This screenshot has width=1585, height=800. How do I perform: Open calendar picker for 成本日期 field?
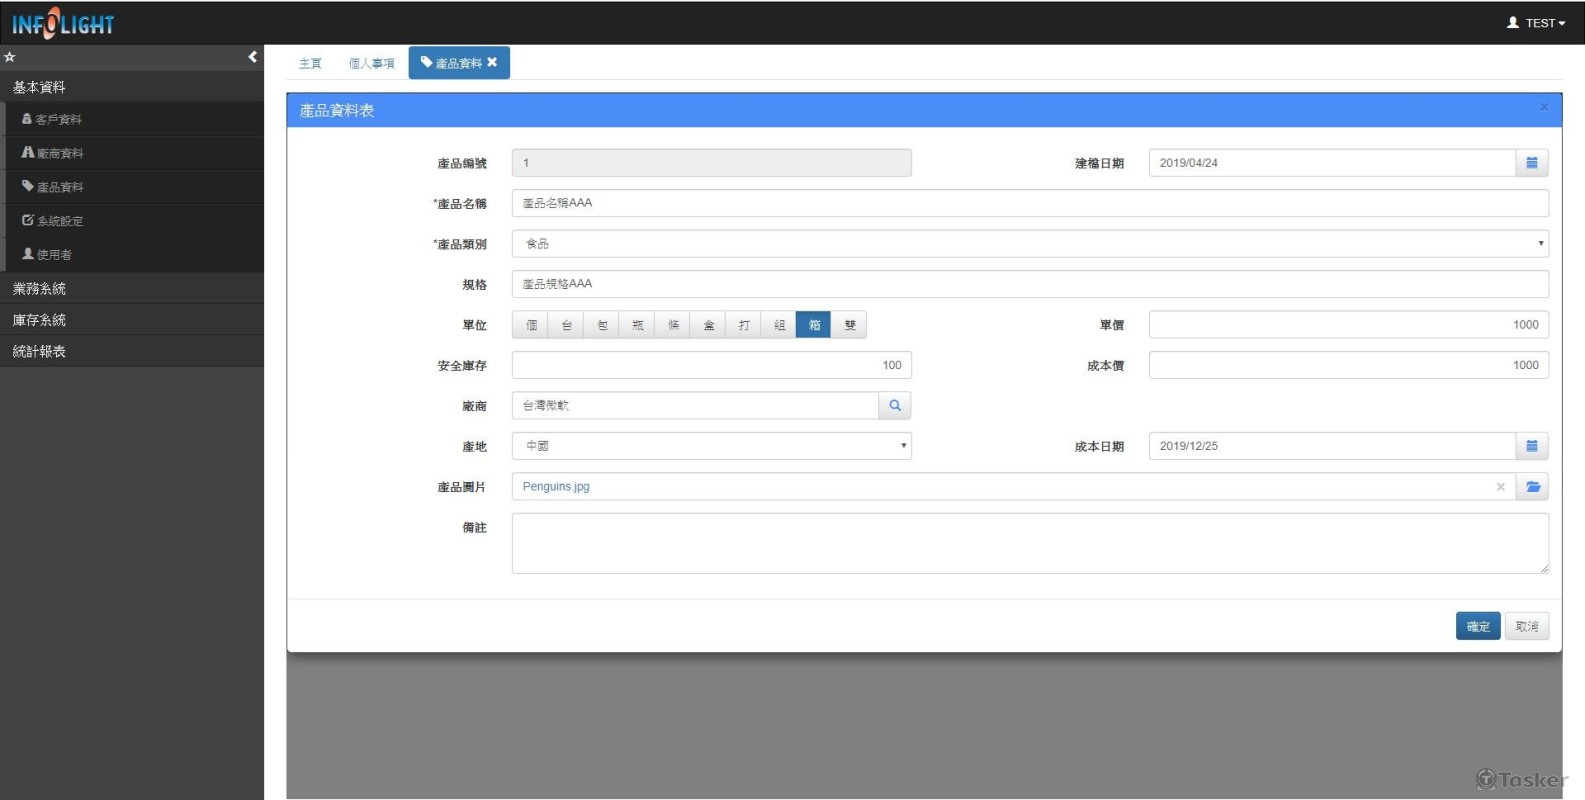coord(1531,446)
